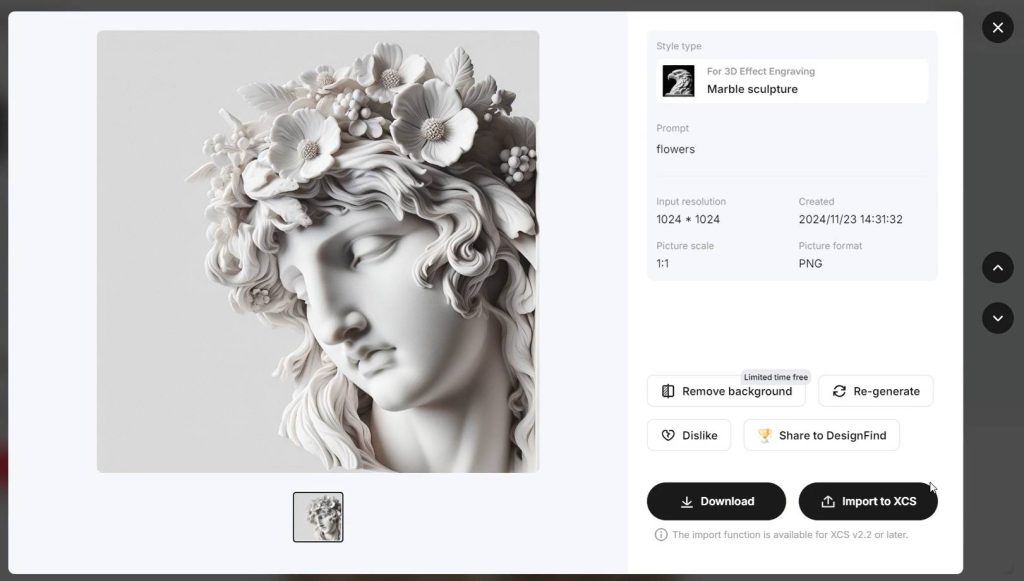
Task: Mark image with Dislike button
Action: pyautogui.click(x=688, y=435)
